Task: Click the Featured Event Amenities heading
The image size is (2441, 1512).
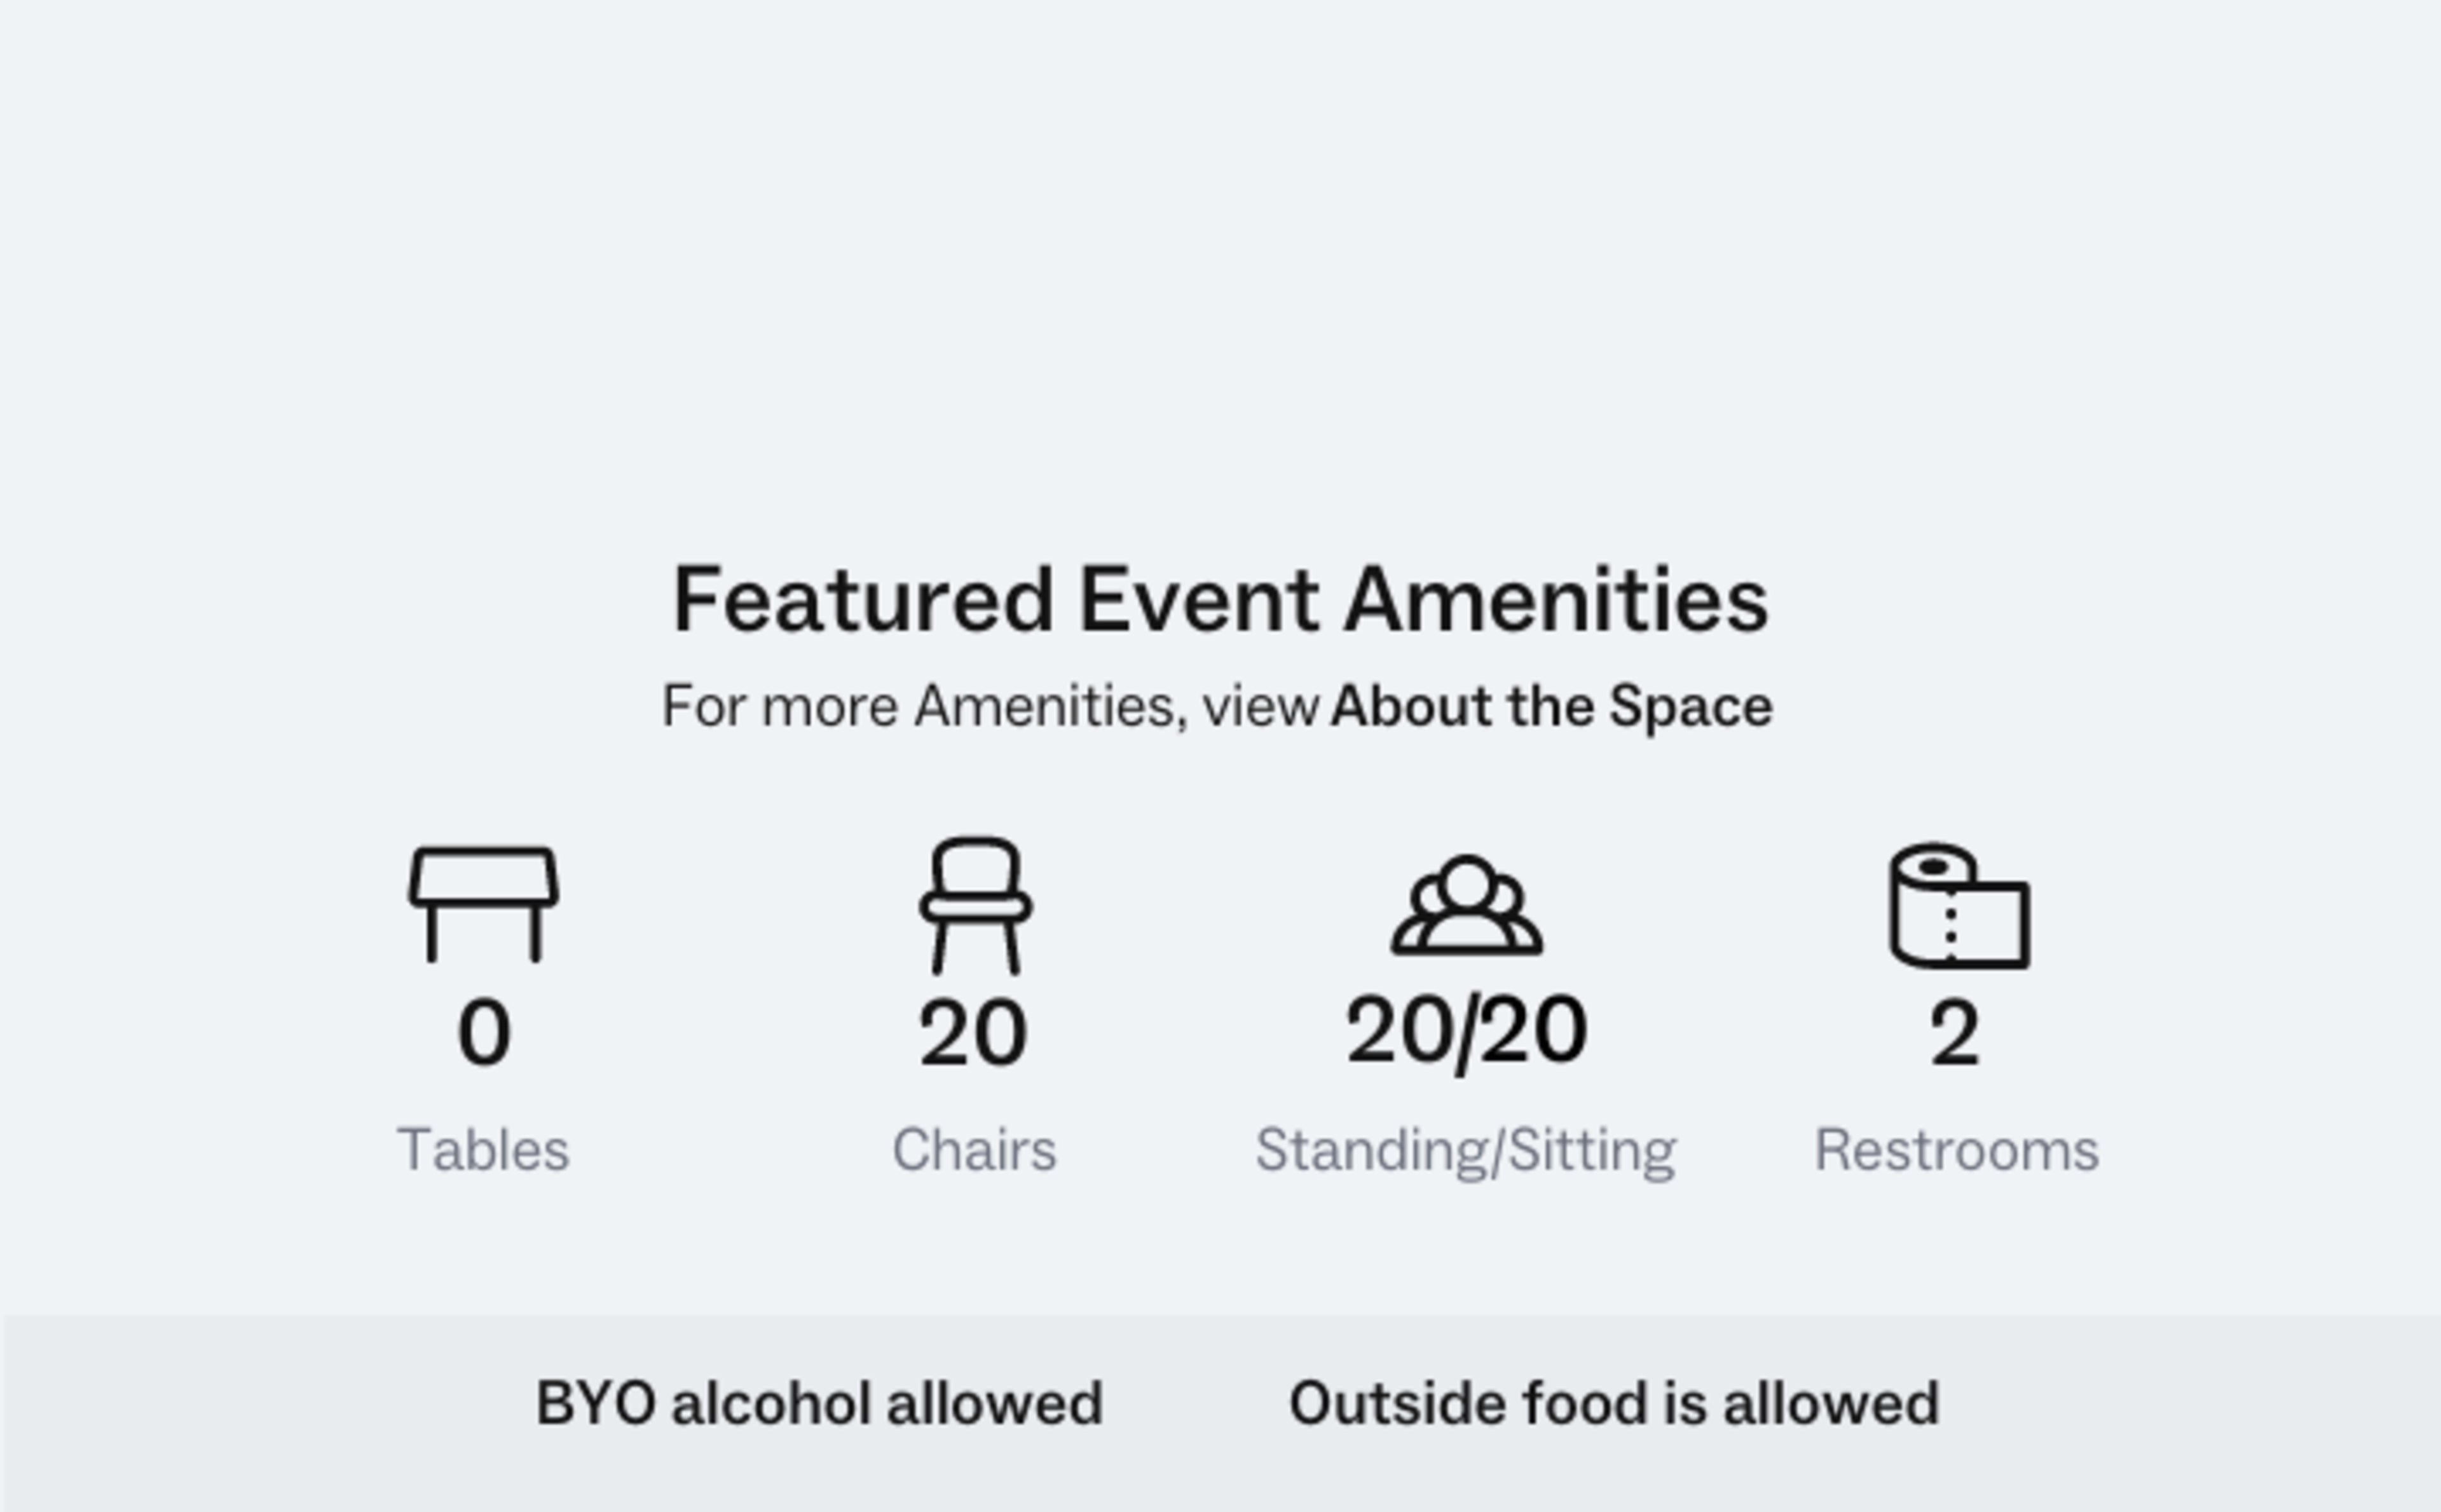Action: 1220,600
